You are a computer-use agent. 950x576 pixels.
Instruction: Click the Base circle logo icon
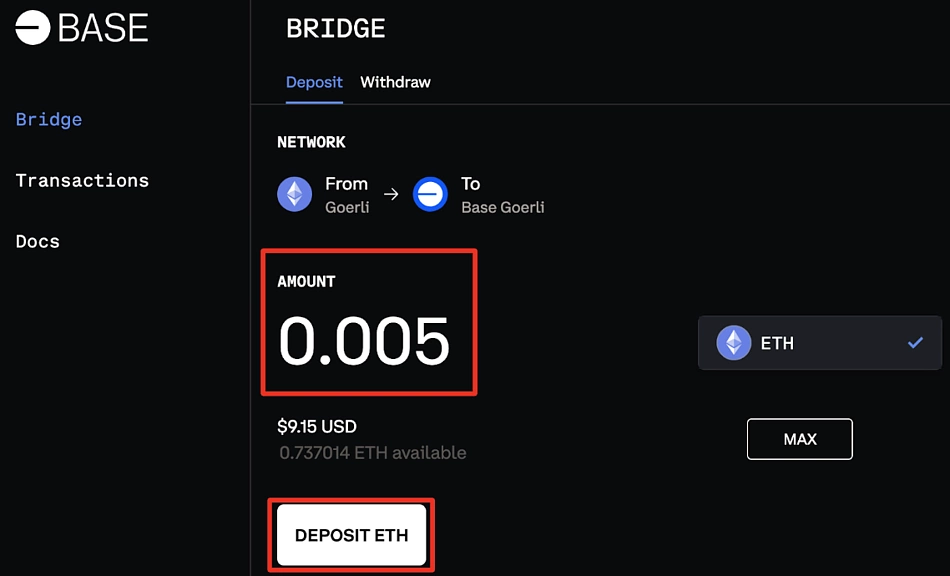[33, 28]
